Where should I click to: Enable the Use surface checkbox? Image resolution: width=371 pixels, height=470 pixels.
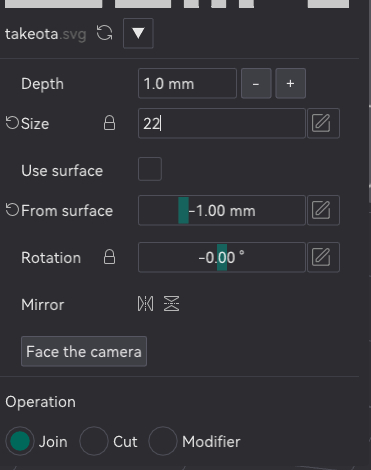click(x=150, y=169)
